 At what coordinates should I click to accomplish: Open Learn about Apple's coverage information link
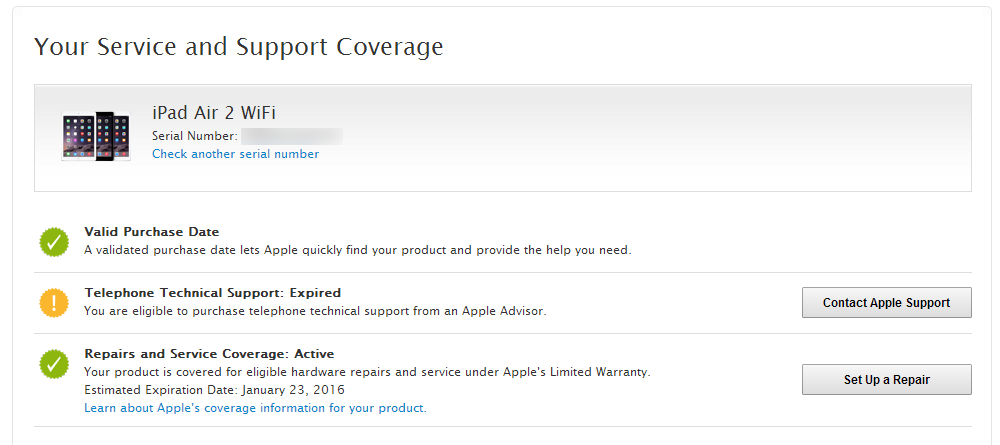[x=255, y=408]
